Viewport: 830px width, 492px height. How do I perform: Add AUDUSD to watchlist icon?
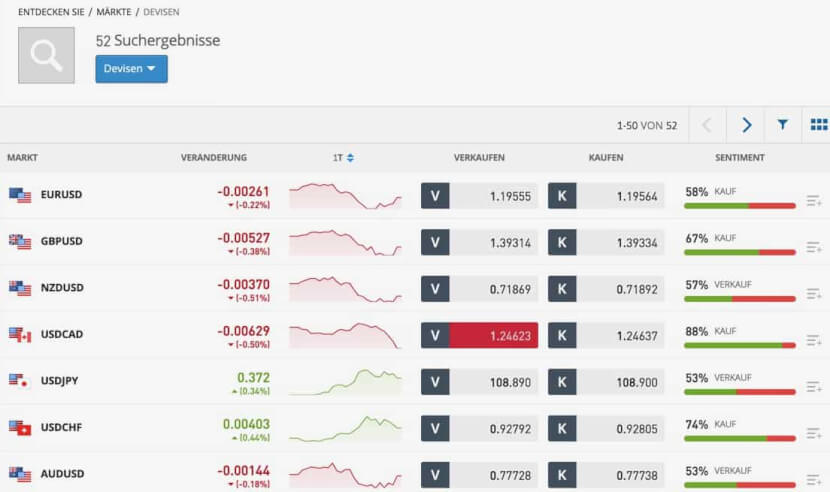pos(814,480)
